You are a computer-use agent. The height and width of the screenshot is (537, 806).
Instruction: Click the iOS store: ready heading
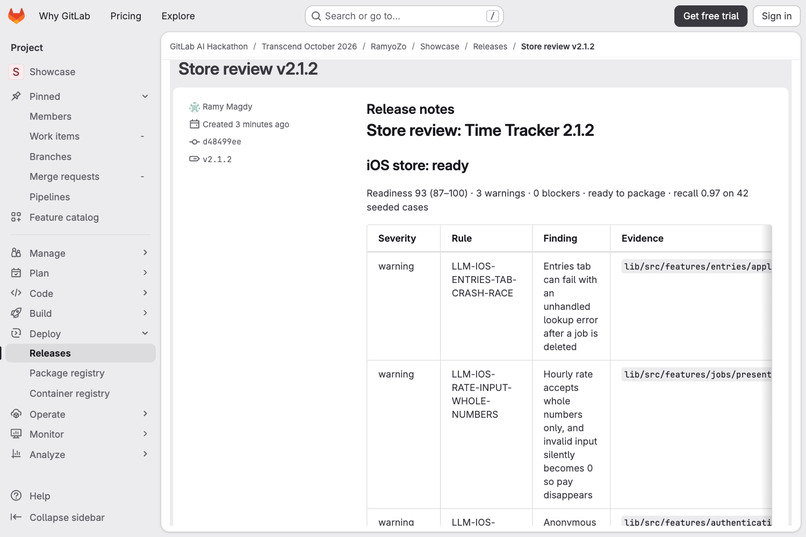coord(417,165)
